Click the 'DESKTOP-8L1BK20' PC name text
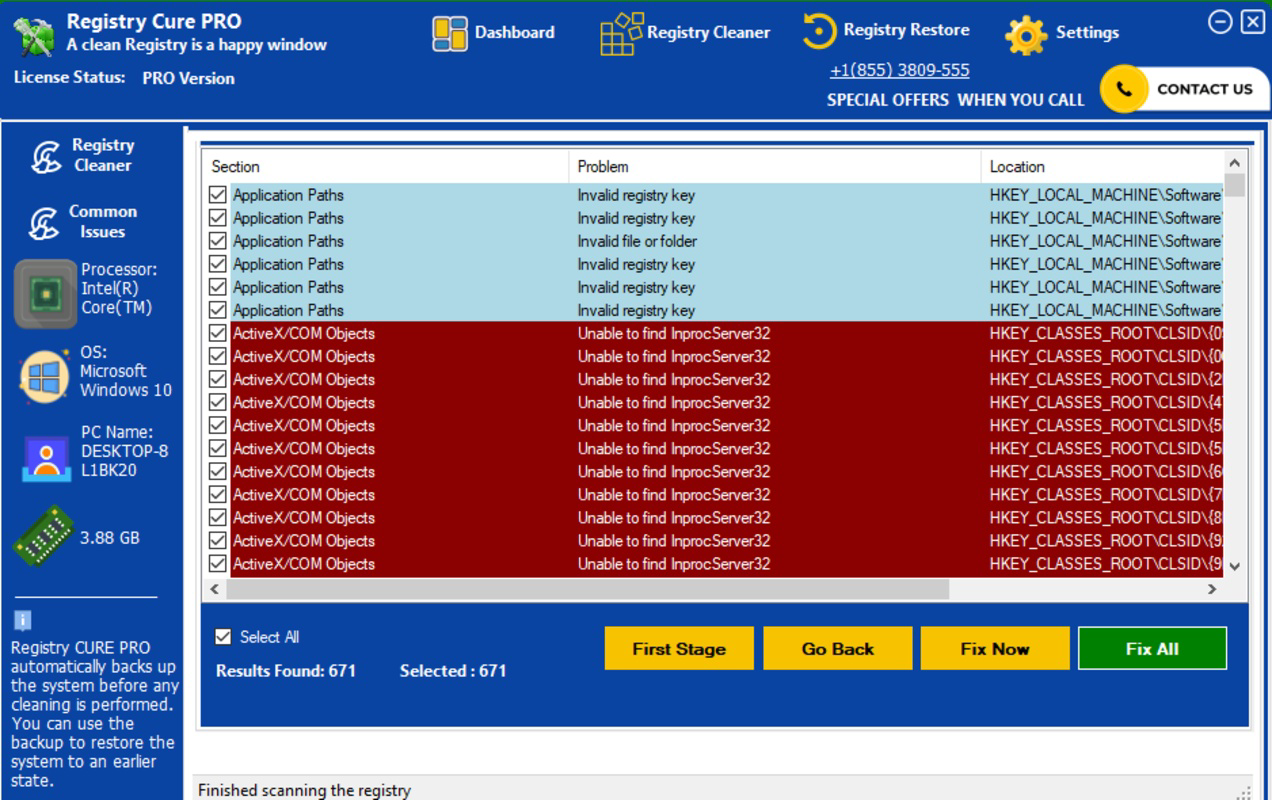Viewport: 1272px width, 800px height. [x=125, y=460]
